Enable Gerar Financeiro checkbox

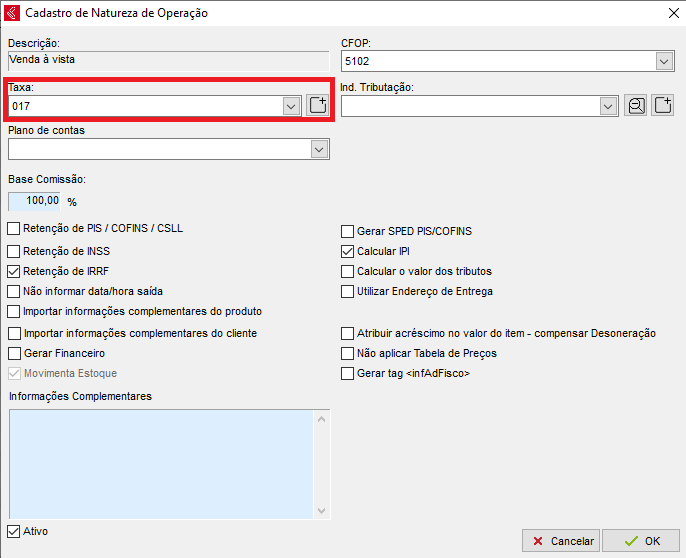[14, 353]
